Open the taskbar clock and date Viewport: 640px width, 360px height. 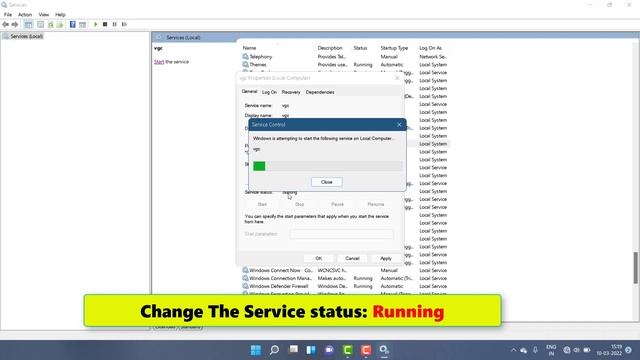click(609, 350)
